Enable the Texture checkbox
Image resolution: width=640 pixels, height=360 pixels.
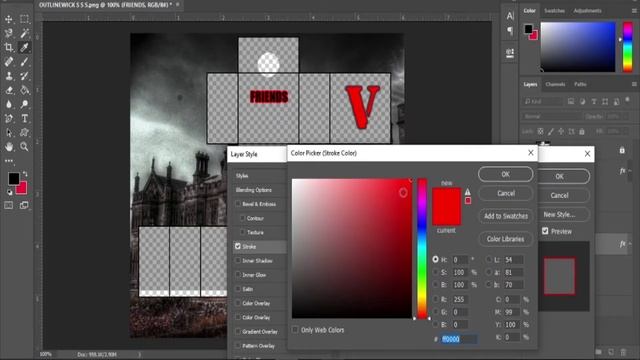[x=242, y=232]
